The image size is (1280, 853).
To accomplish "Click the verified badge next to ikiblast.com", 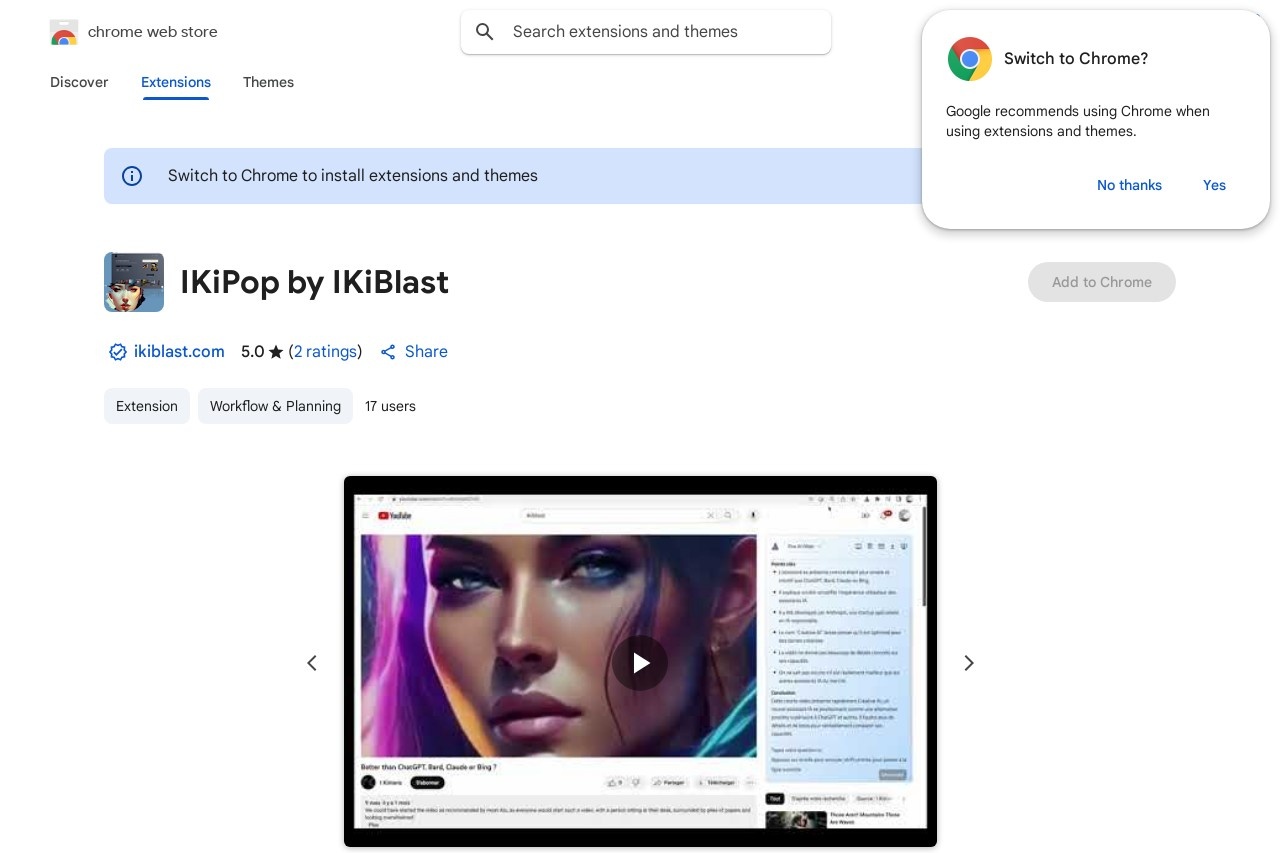I will pyautogui.click(x=118, y=352).
